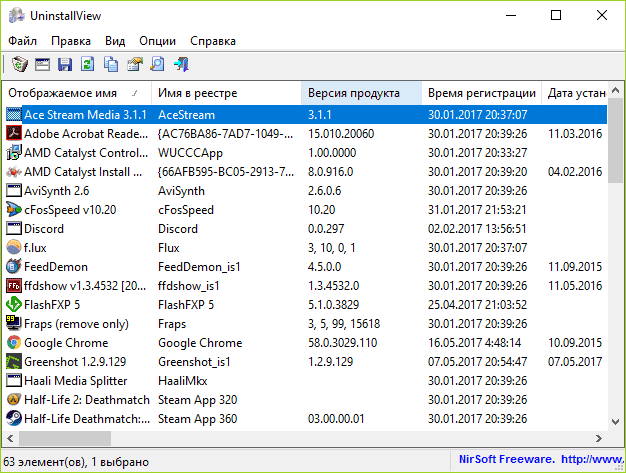Open the Опции menu

pos(157,41)
